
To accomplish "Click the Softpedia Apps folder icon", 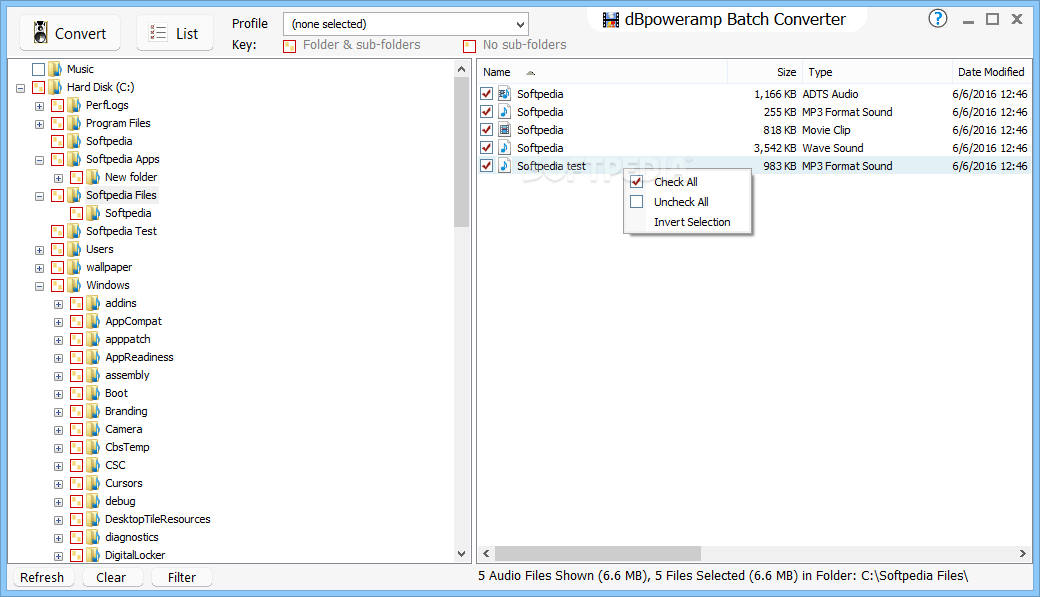I will tap(75, 159).
